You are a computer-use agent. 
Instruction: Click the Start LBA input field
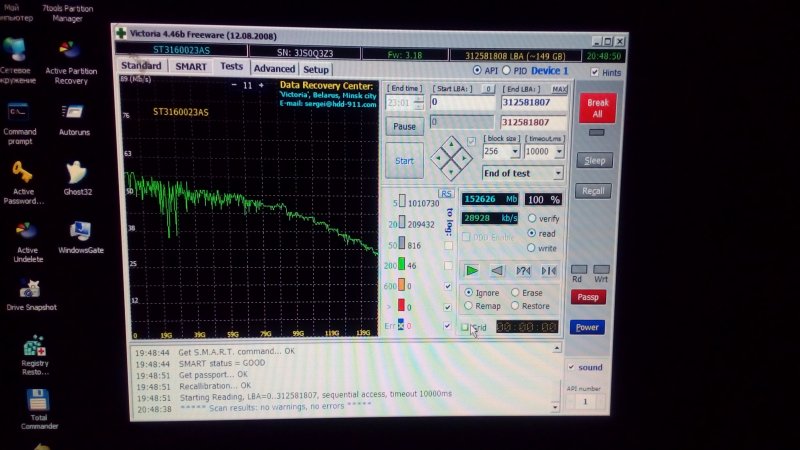463,103
